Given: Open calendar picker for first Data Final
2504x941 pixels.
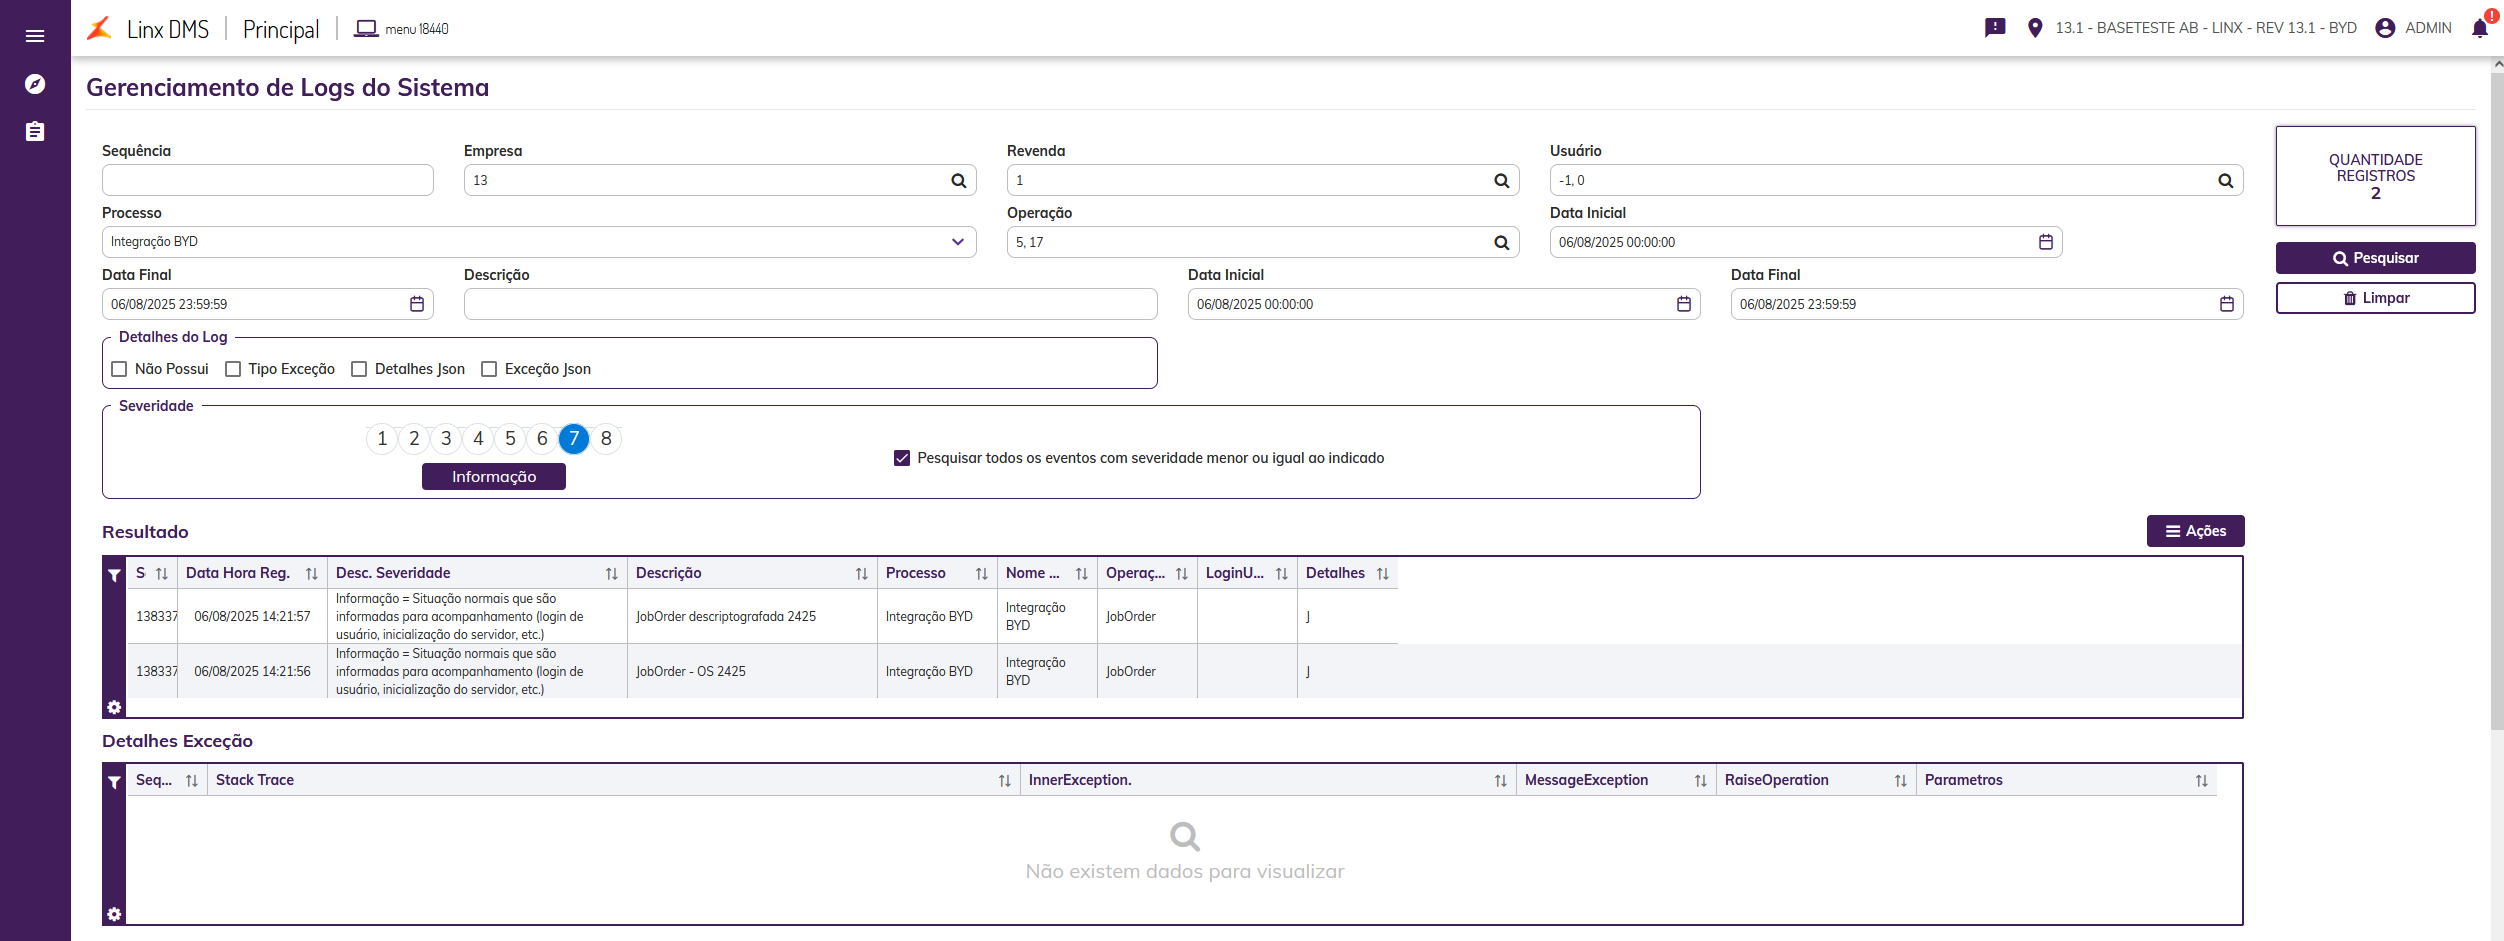Looking at the screenshot, I should pyautogui.click(x=417, y=304).
